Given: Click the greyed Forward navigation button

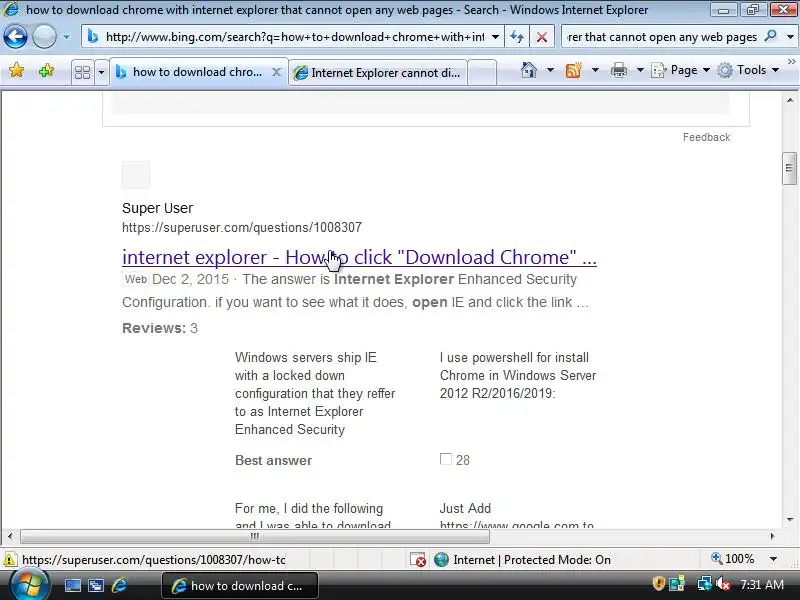Looking at the screenshot, I should (x=44, y=37).
